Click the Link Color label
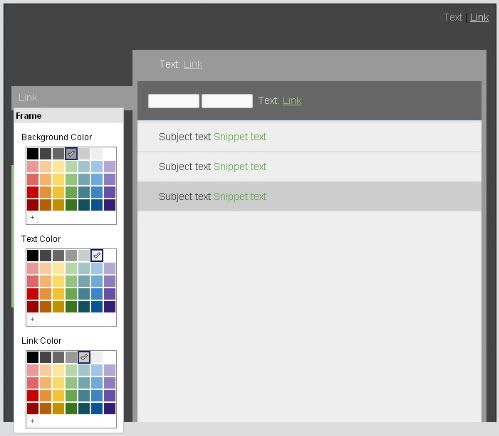The width and height of the screenshot is (499, 436). [x=41, y=341]
